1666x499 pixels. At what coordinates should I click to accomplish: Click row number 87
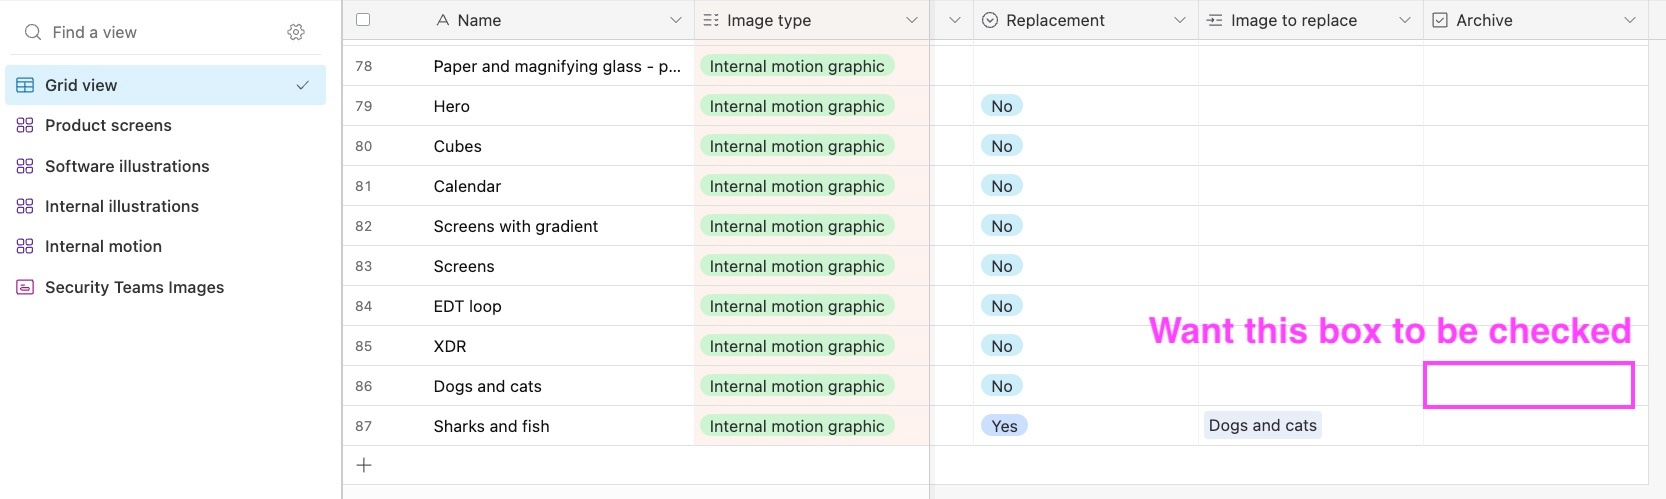coord(364,426)
